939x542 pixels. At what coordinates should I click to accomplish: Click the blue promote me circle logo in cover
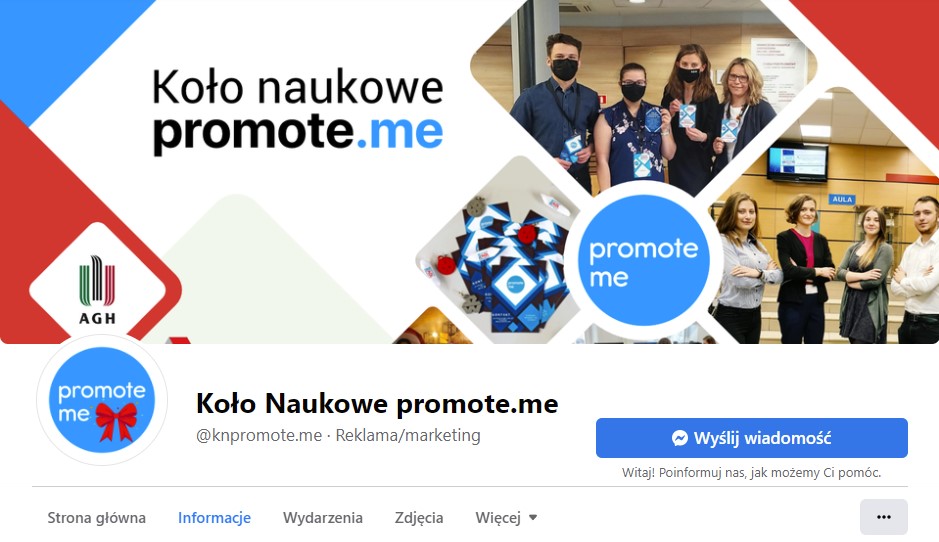(x=644, y=261)
